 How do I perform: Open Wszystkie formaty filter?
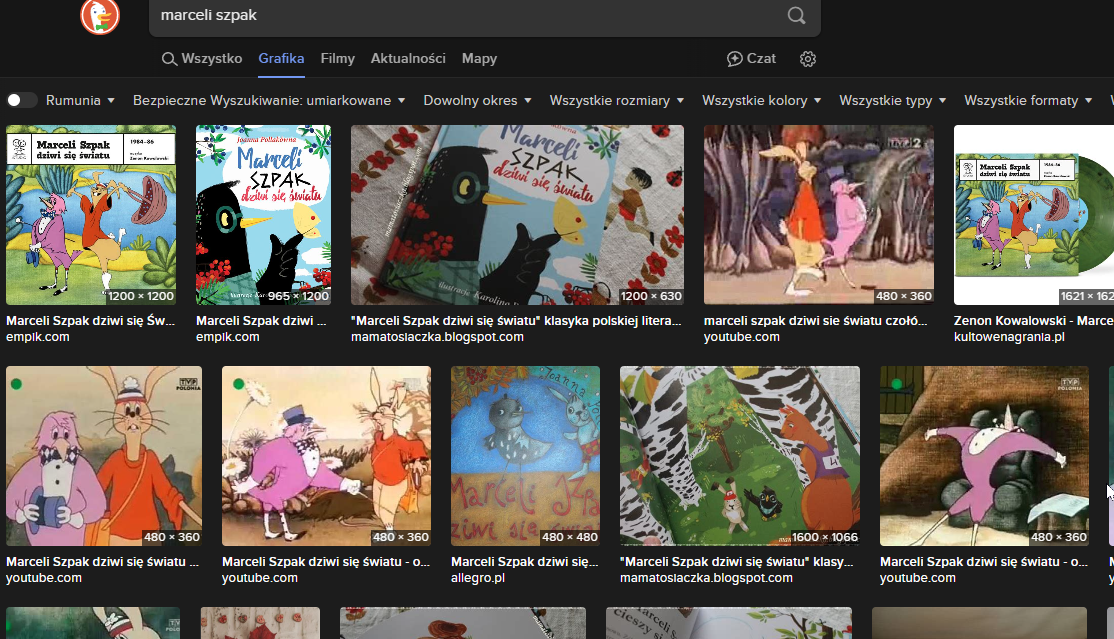1029,100
